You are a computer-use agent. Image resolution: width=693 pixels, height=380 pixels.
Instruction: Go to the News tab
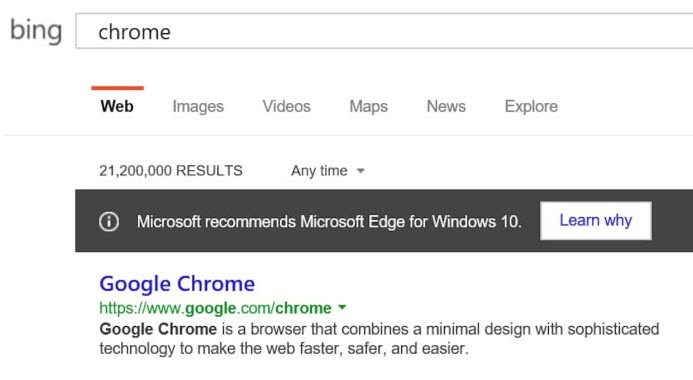(x=446, y=106)
